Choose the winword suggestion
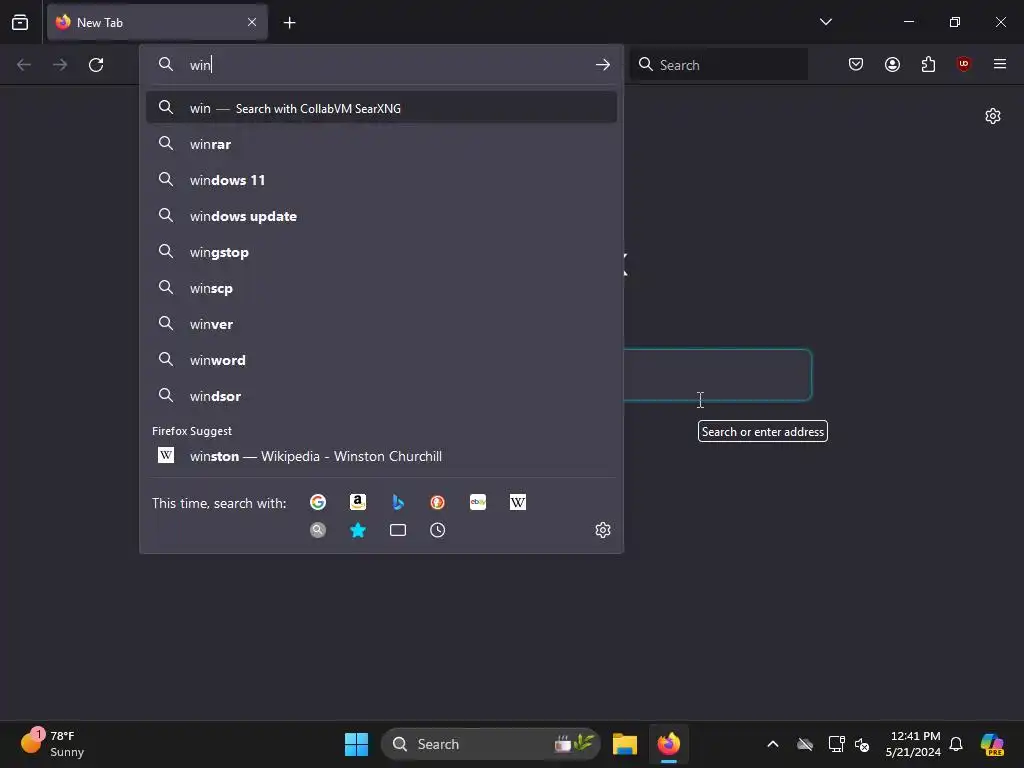Image resolution: width=1024 pixels, height=768 pixels. click(x=381, y=359)
